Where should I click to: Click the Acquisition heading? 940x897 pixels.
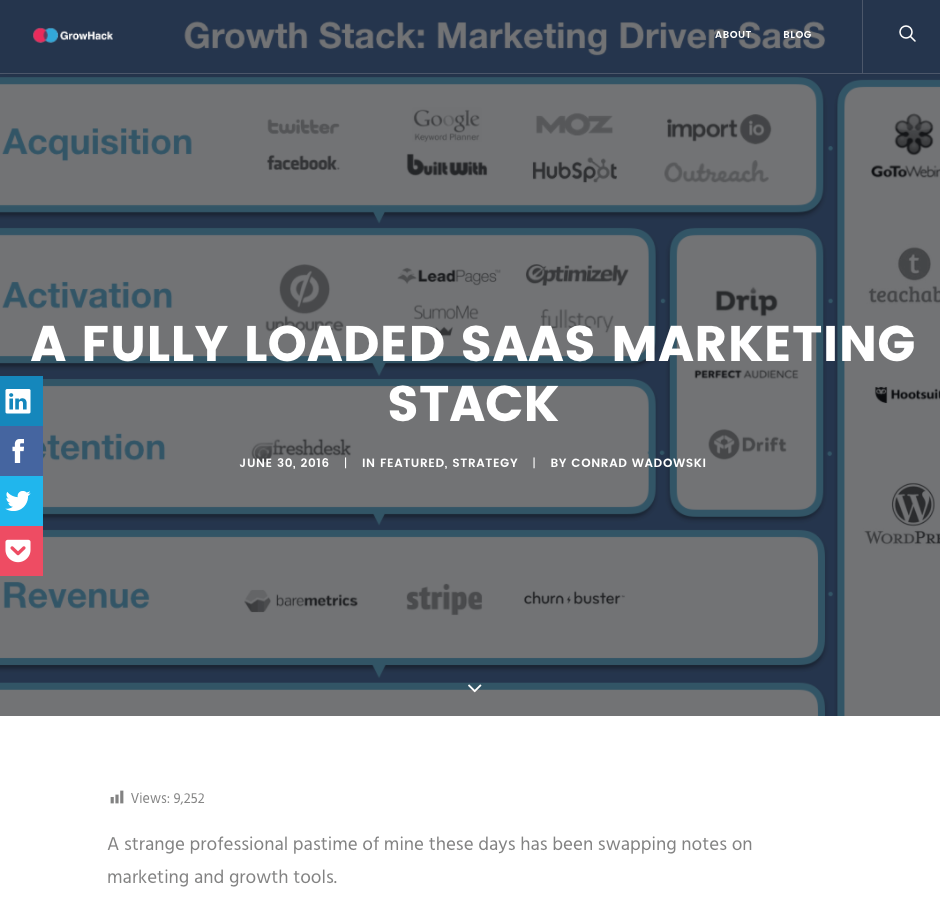click(97, 142)
